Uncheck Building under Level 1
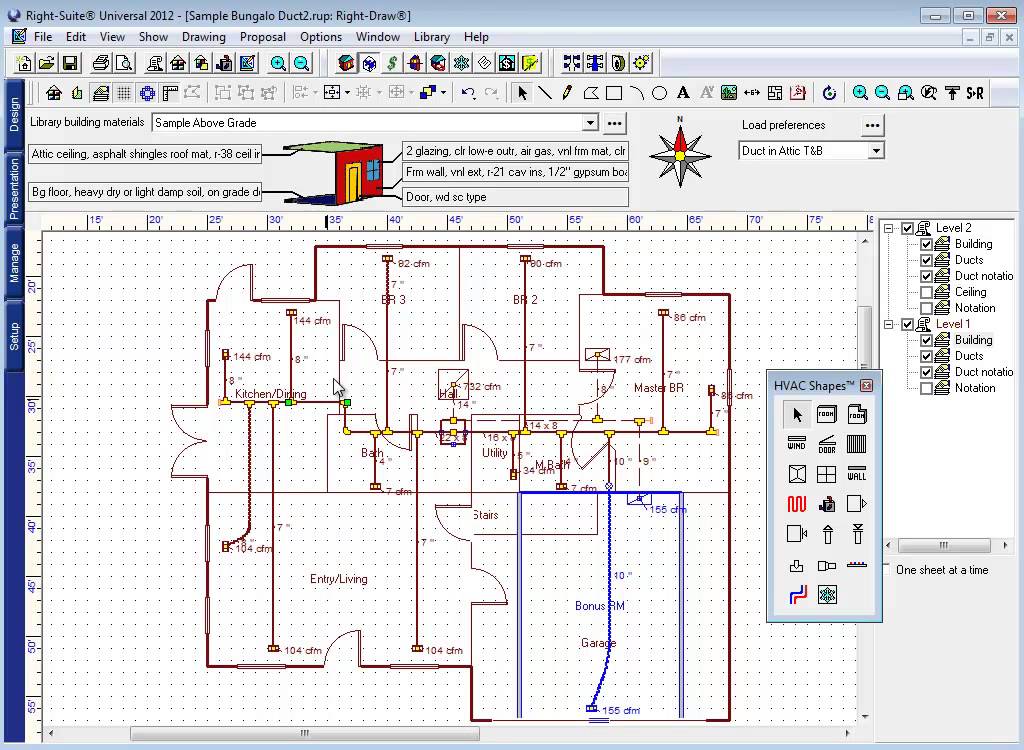 click(926, 340)
